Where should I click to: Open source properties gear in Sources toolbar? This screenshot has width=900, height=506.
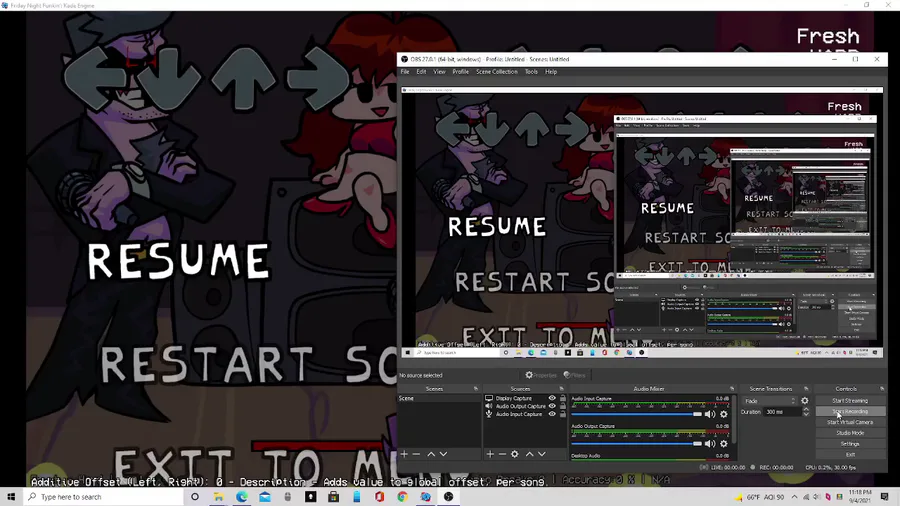(x=515, y=454)
